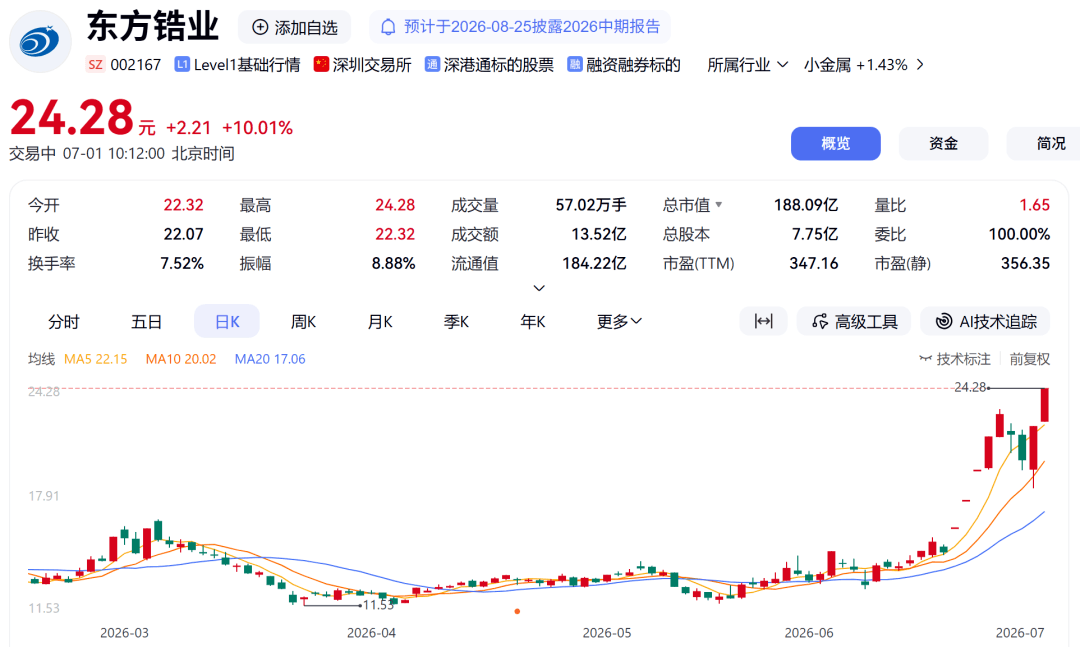
Task: Switch to the 分时 chart tab
Action: (x=63, y=321)
